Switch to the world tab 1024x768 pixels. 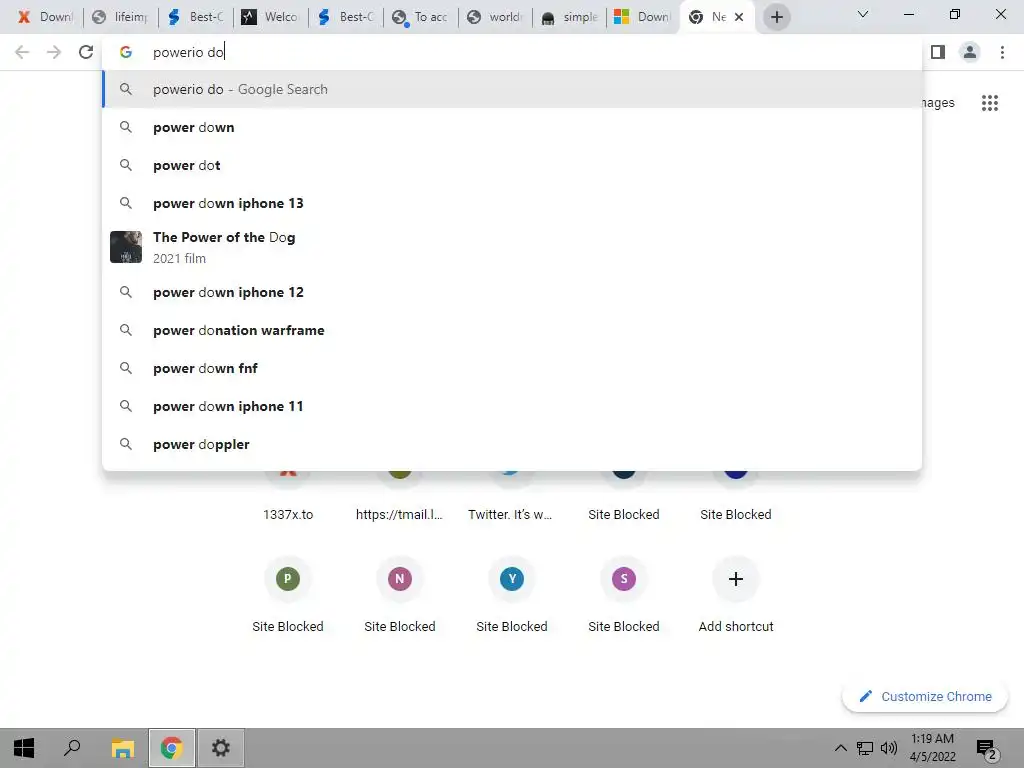[495, 17]
